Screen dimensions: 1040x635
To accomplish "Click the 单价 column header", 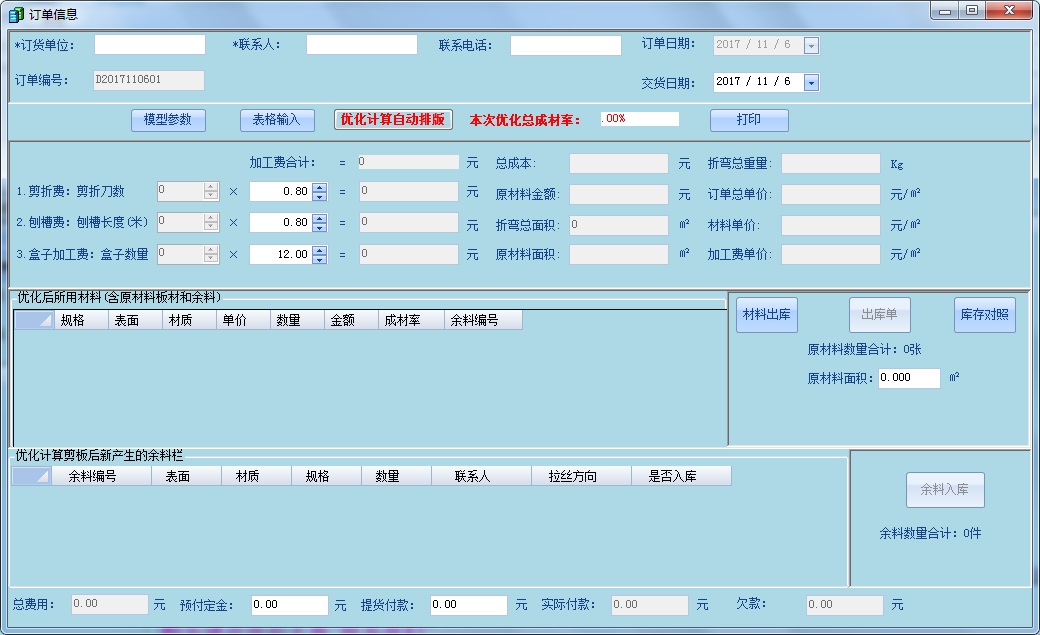I will (243, 320).
